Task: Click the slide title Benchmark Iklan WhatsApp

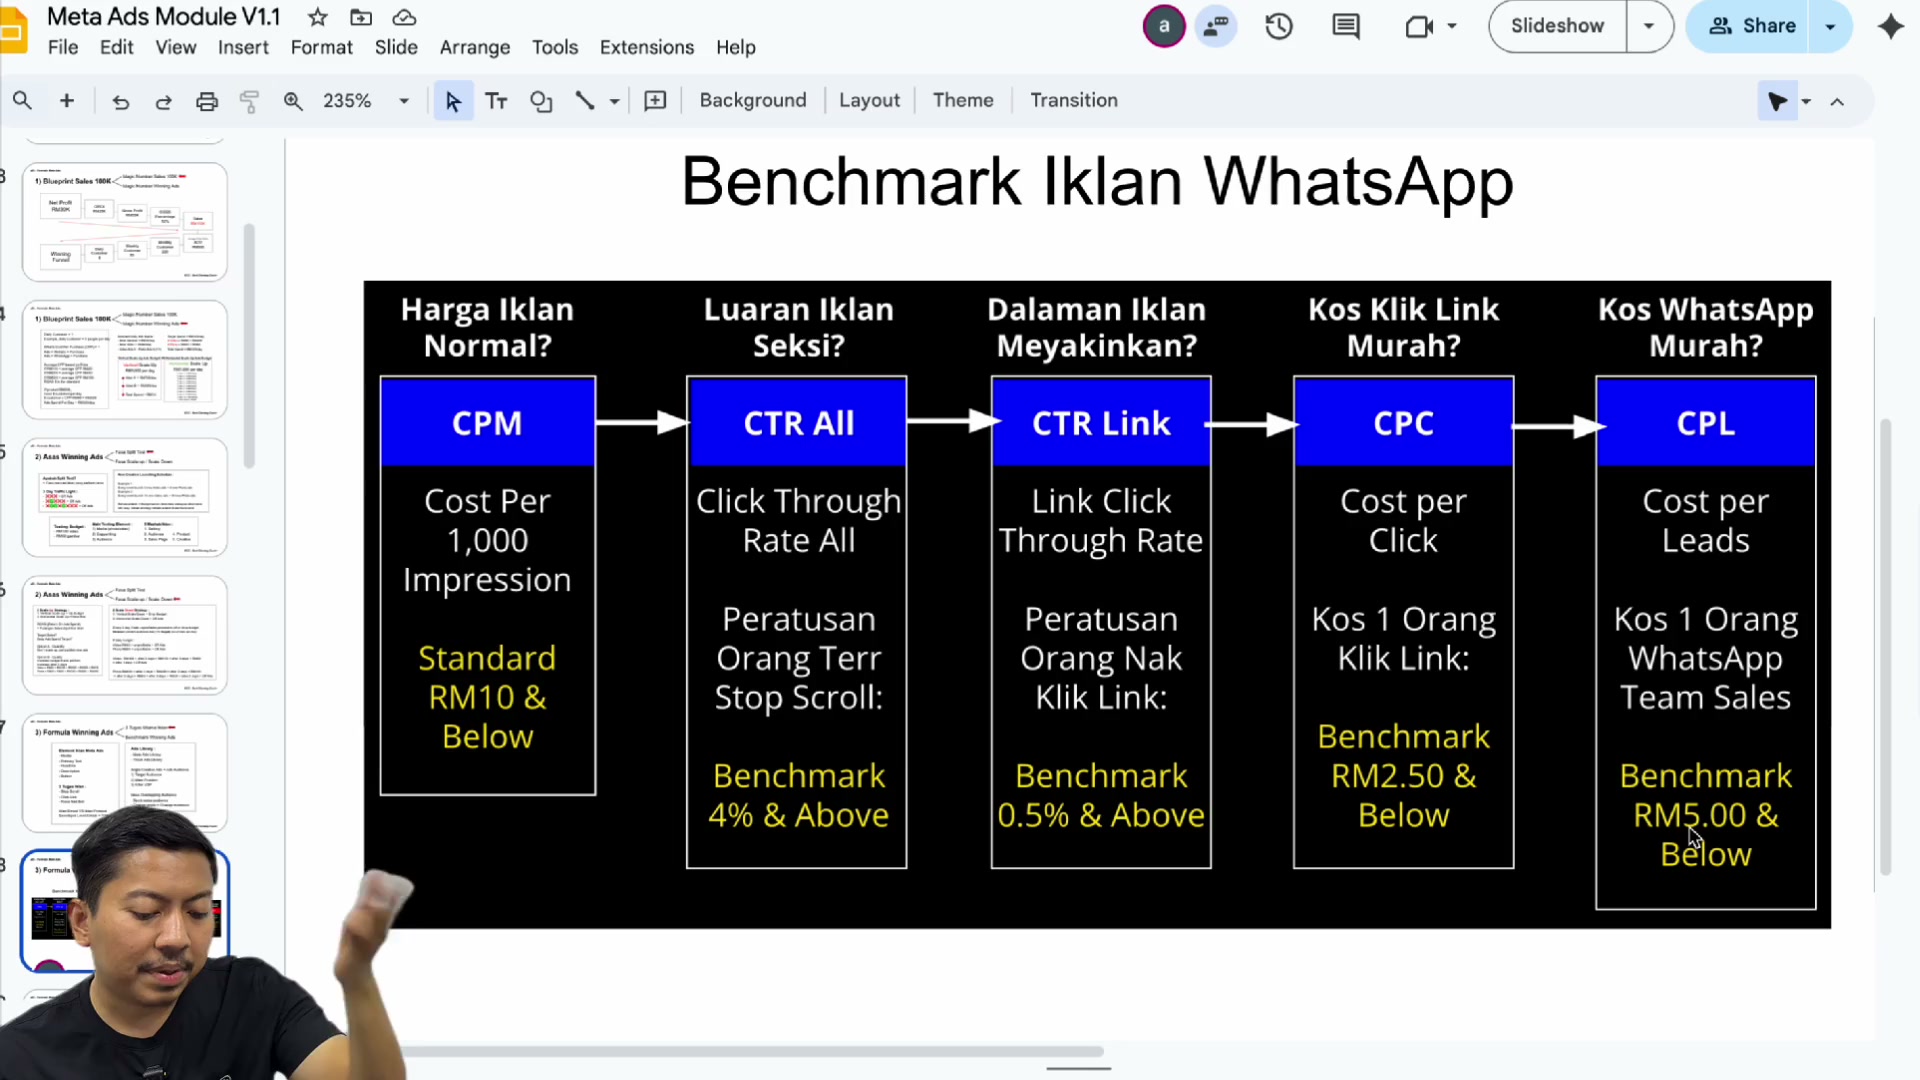Action: 1097,182
